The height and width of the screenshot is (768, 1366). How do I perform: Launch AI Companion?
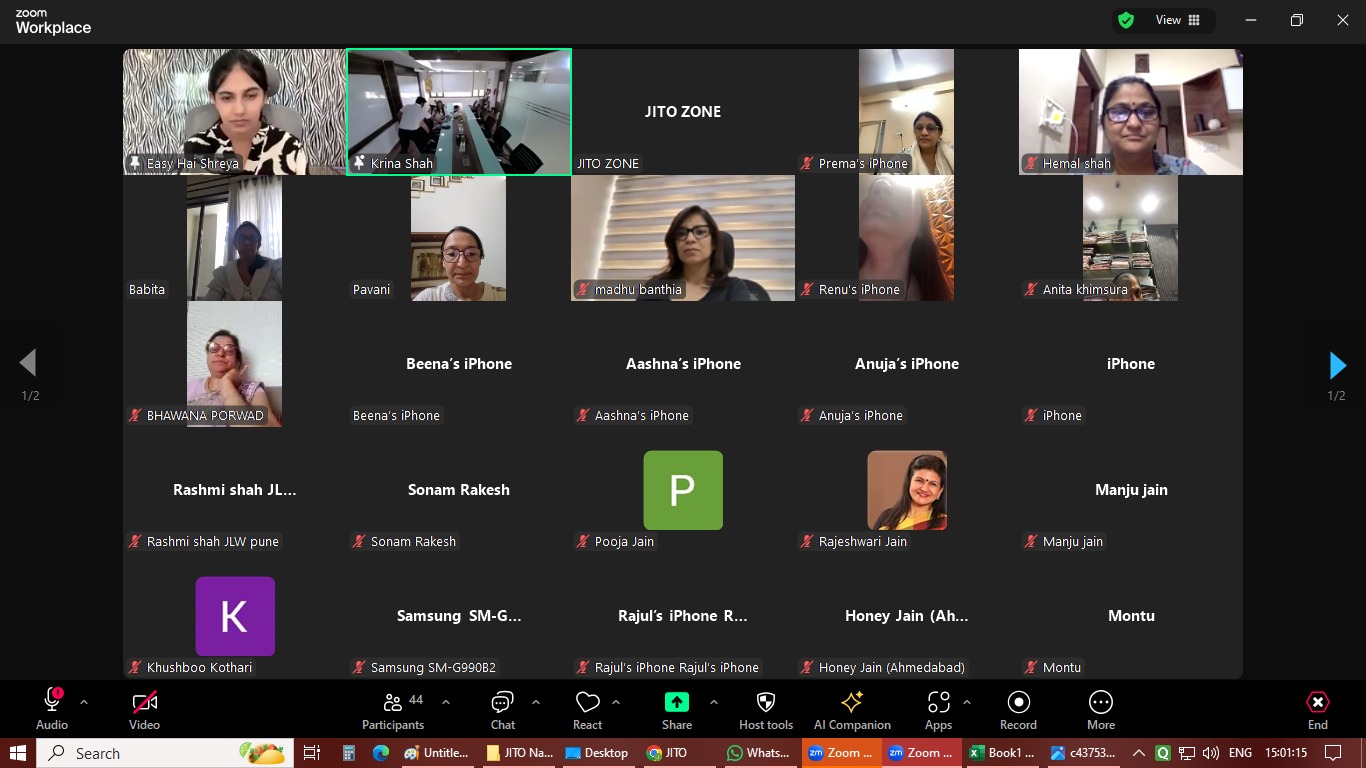pyautogui.click(x=852, y=710)
